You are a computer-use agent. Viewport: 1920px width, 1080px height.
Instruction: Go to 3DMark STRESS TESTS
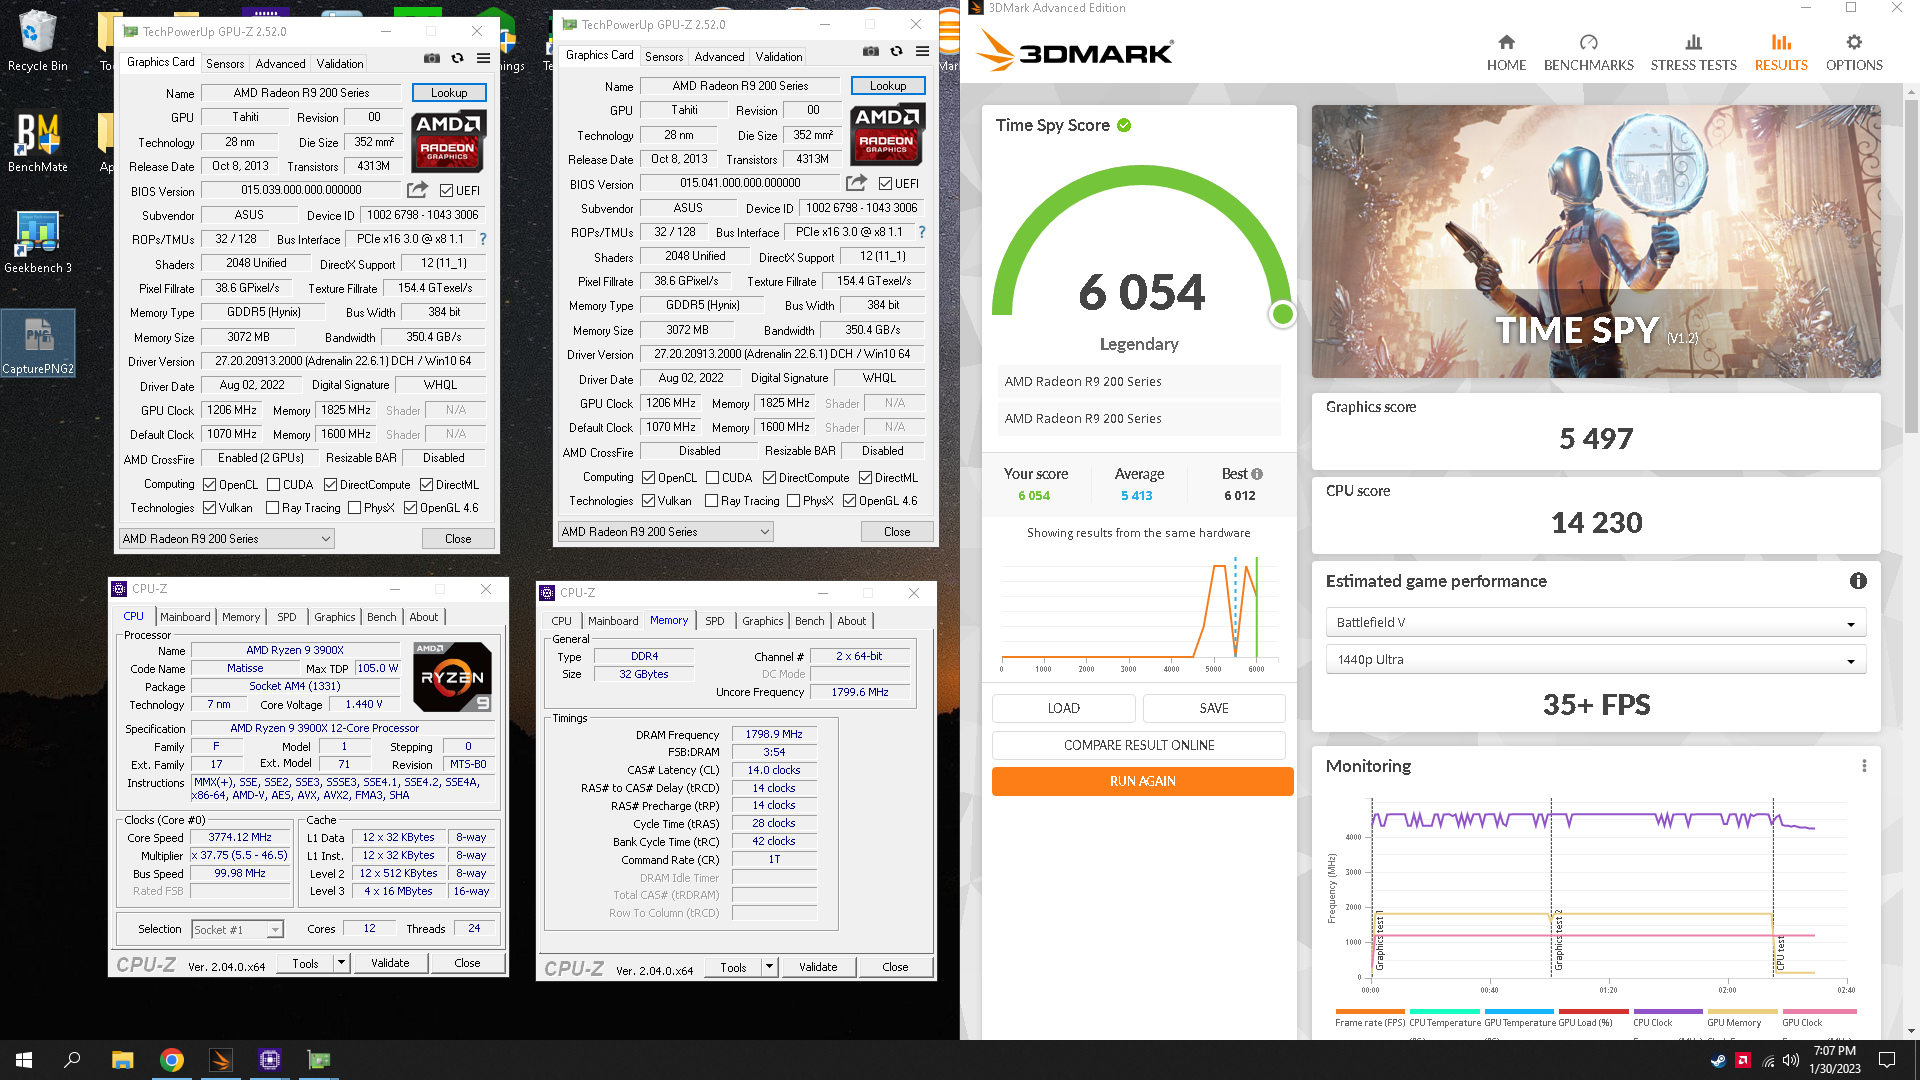click(x=1693, y=53)
